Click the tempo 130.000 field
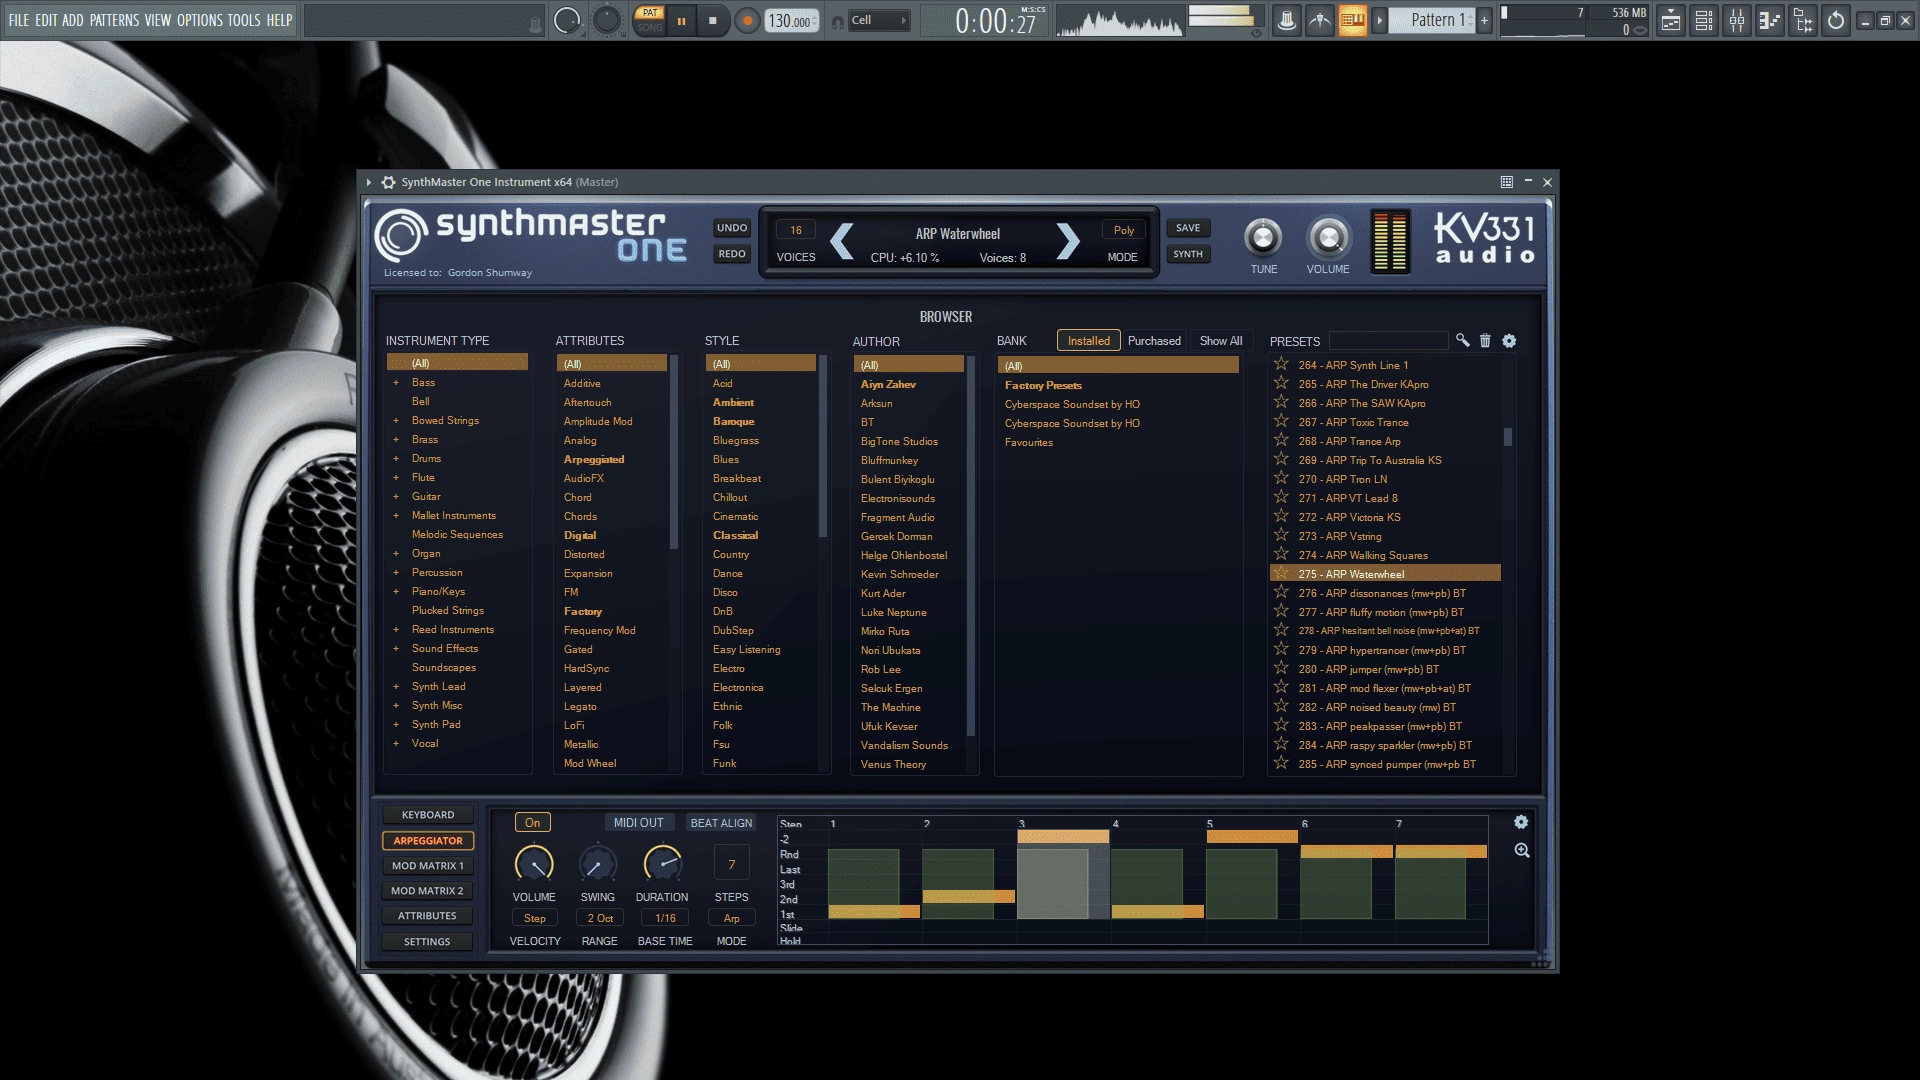 point(791,20)
